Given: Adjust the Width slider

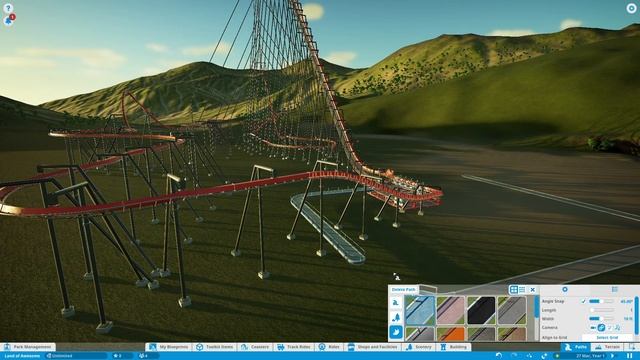Looking at the screenshot, I should pos(601,318).
